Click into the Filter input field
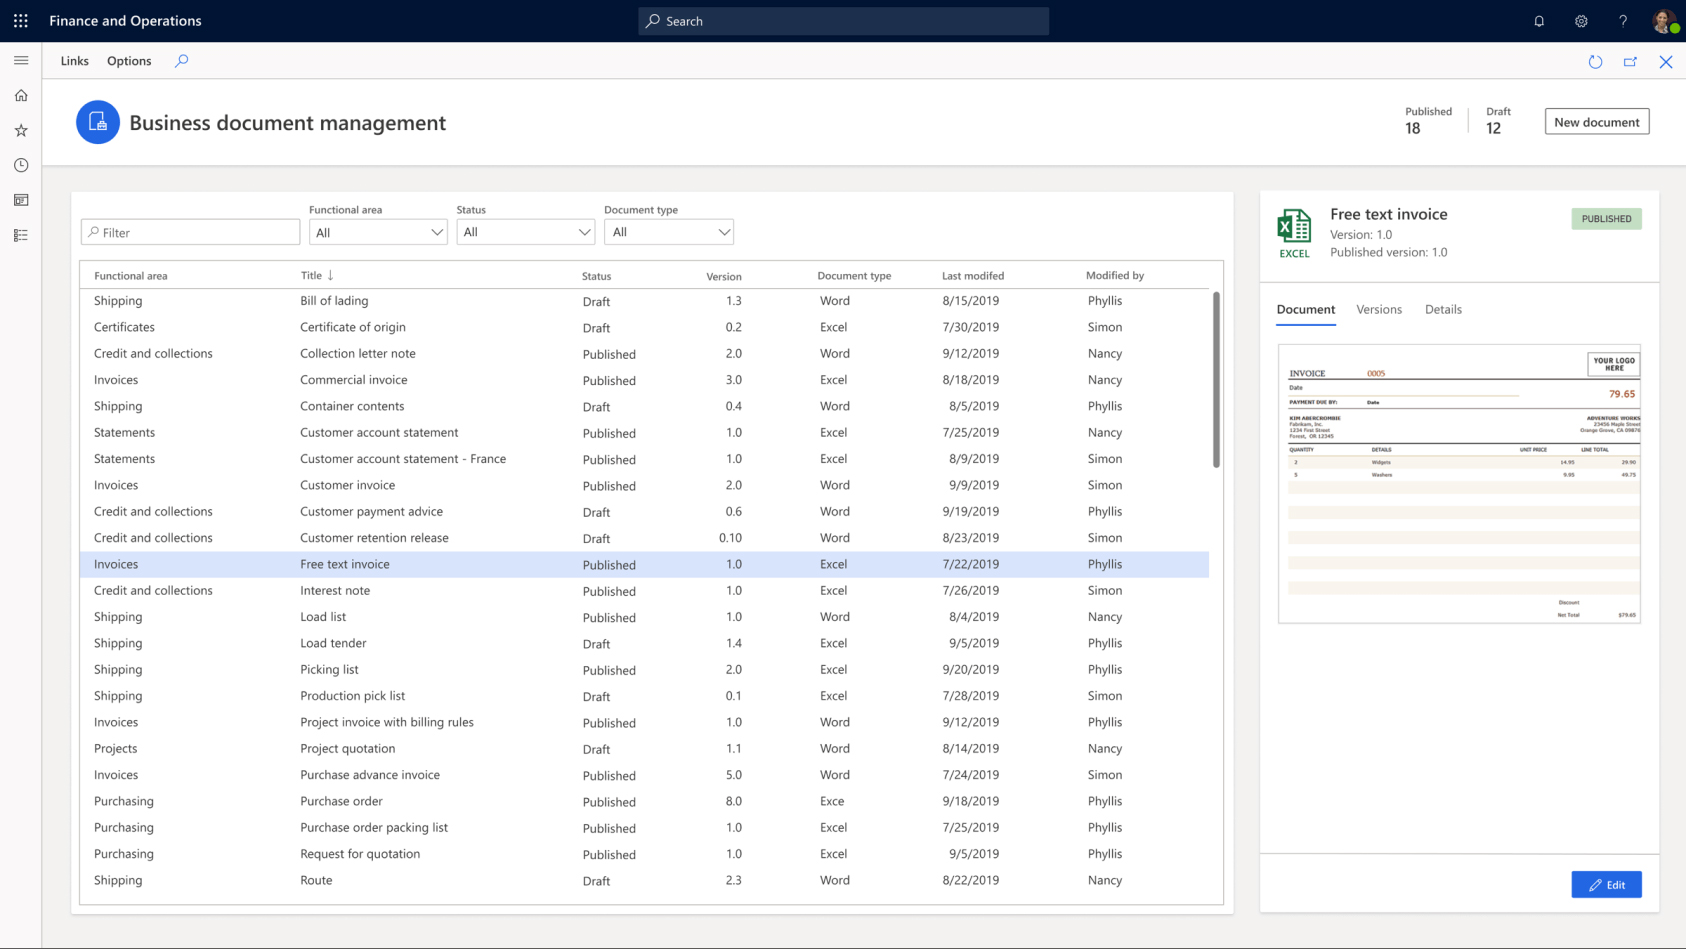The width and height of the screenshot is (1686, 949). (x=190, y=232)
